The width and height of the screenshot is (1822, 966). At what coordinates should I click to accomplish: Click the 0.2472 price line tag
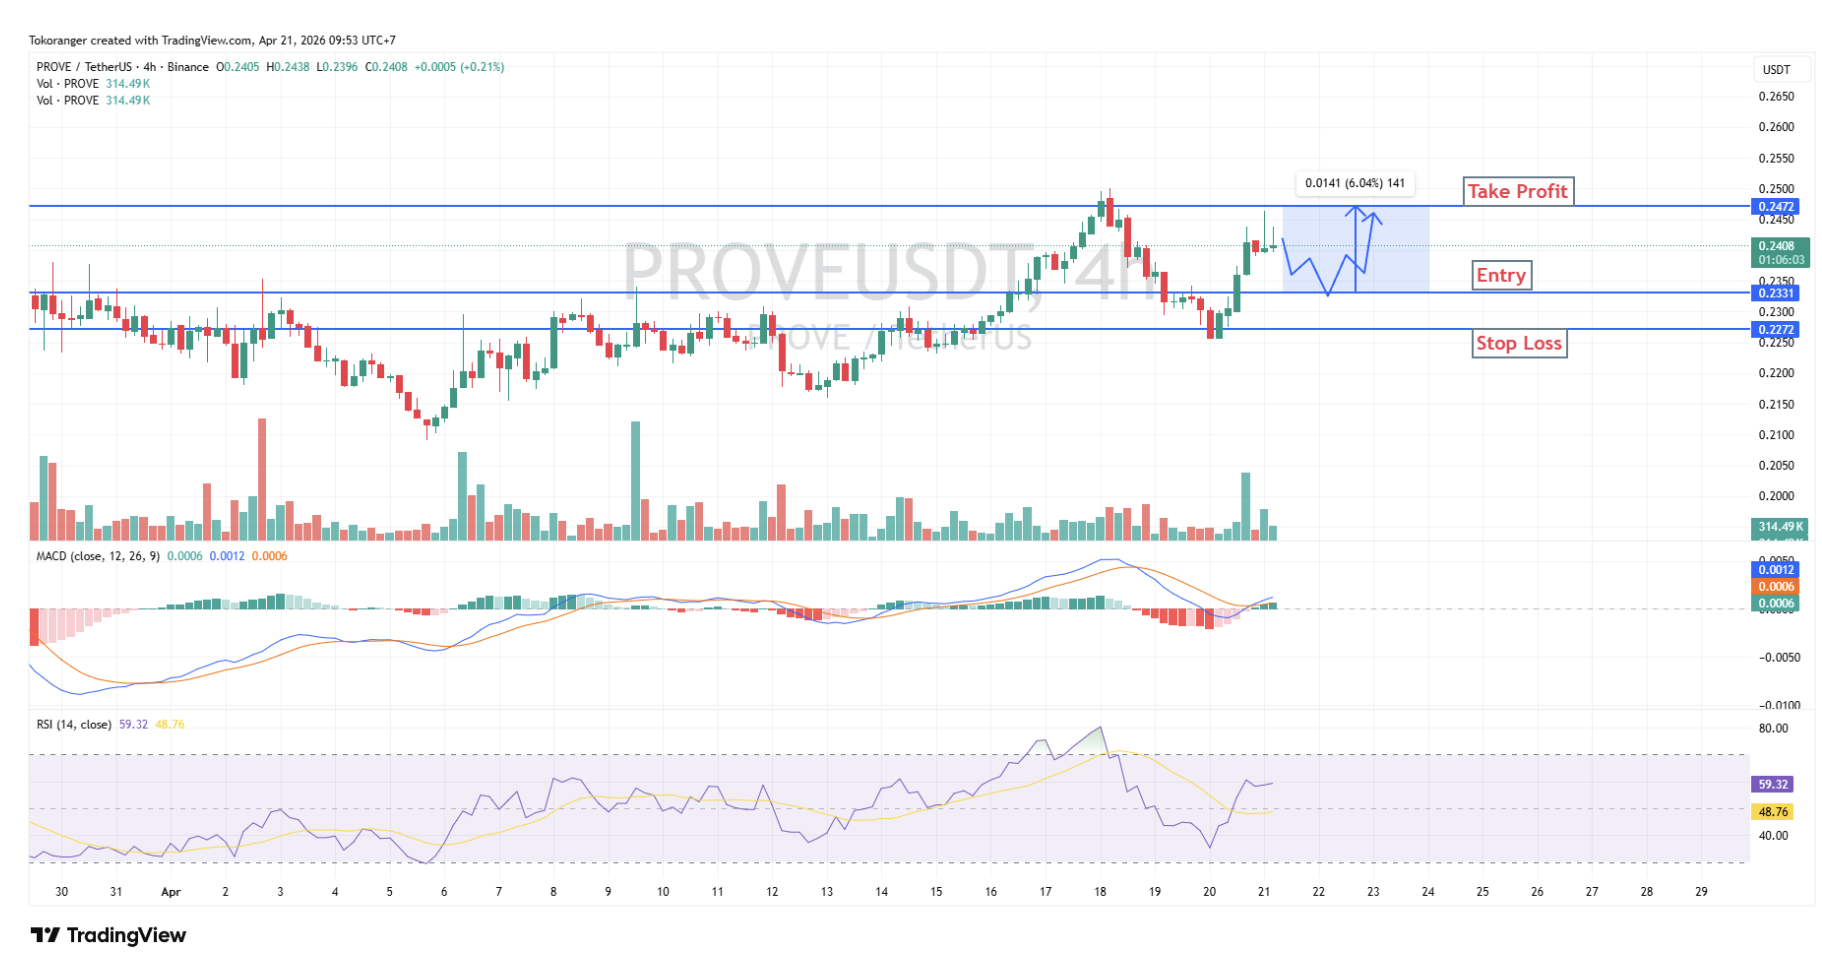[1777, 207]
